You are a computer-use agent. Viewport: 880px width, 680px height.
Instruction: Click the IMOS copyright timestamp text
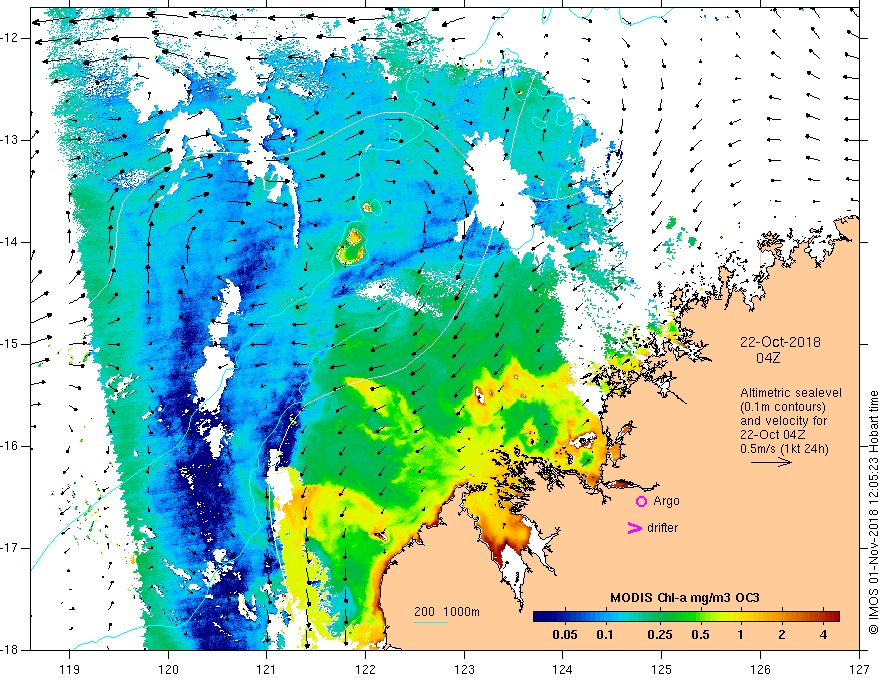[873, 512]
